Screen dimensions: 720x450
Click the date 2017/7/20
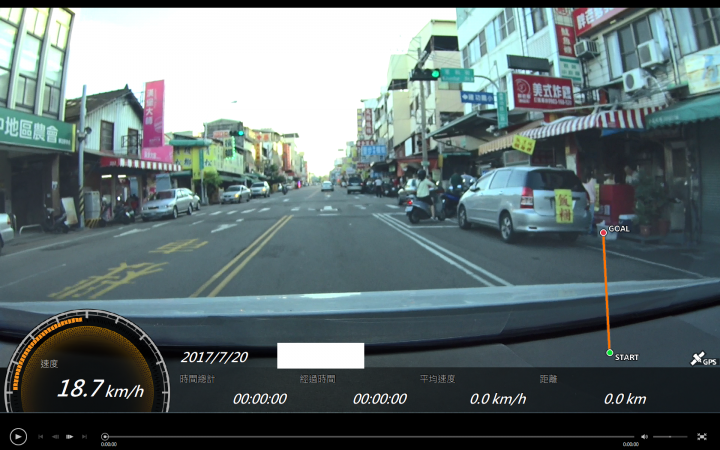(x=214, y=357)
